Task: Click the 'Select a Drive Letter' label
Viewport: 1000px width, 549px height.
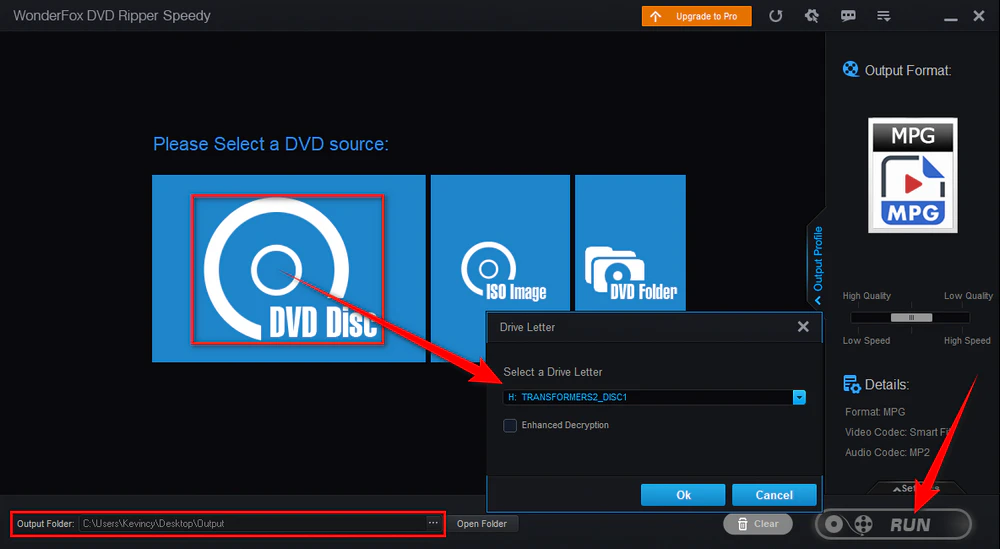Action: [x=552, y=372]
